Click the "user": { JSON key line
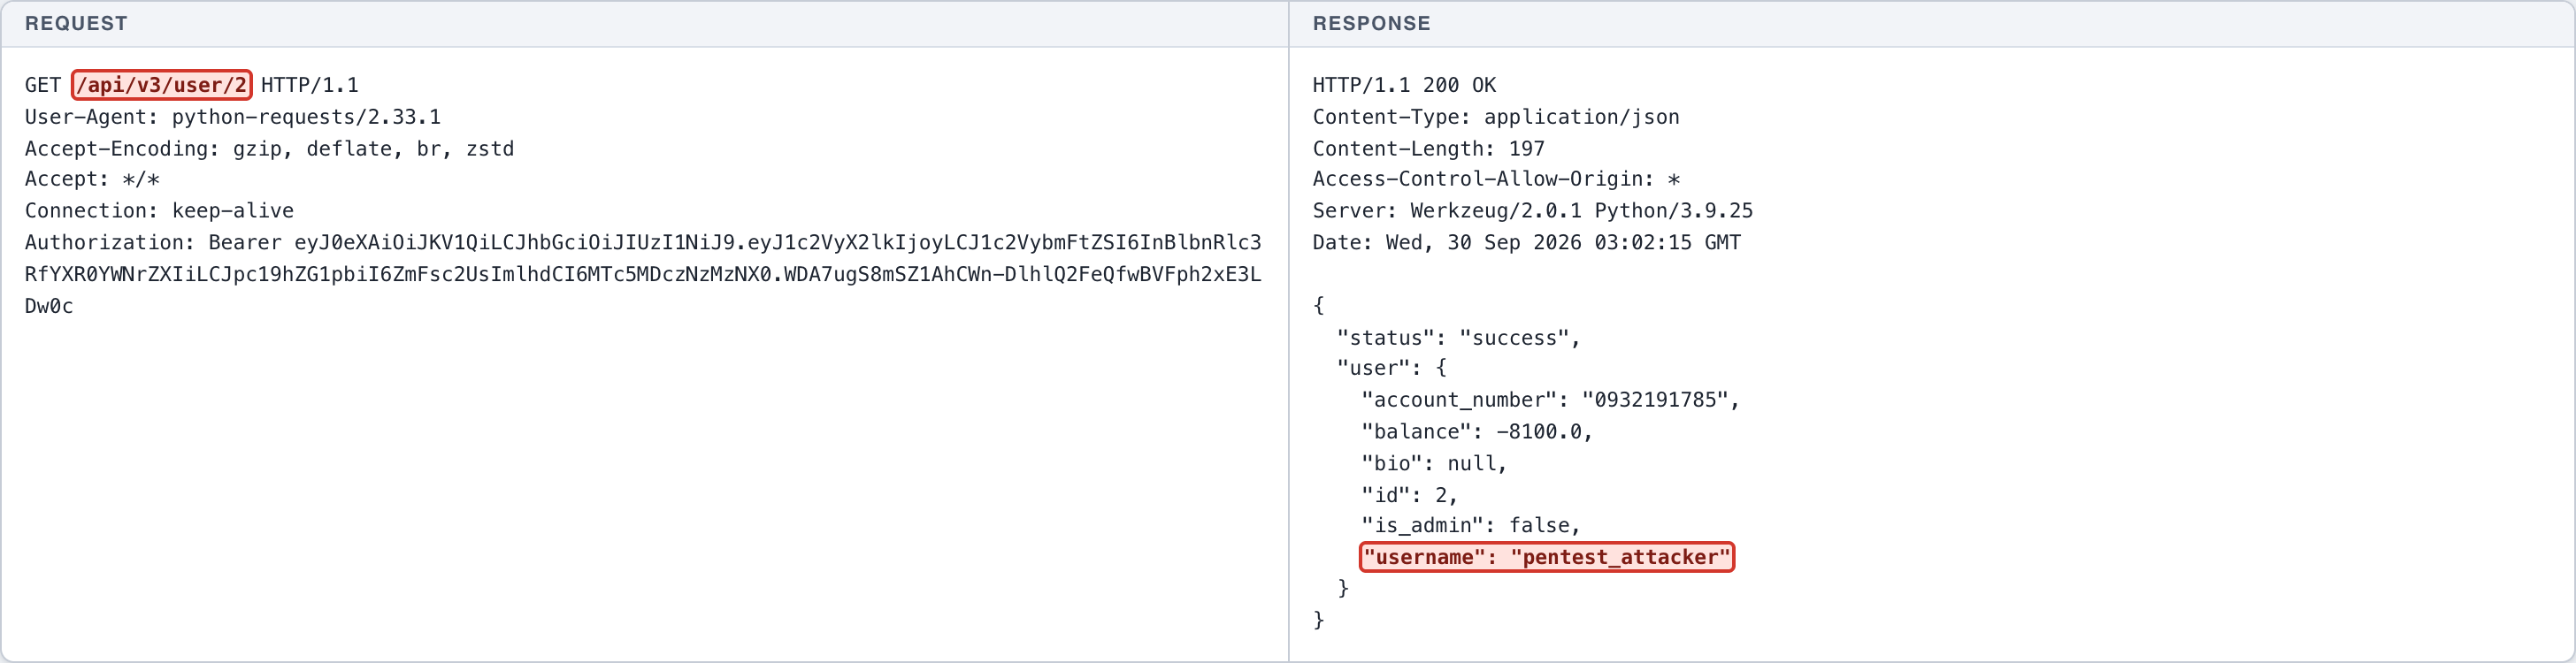Viewport: 2576px width, 663px height. point(1392,368)
